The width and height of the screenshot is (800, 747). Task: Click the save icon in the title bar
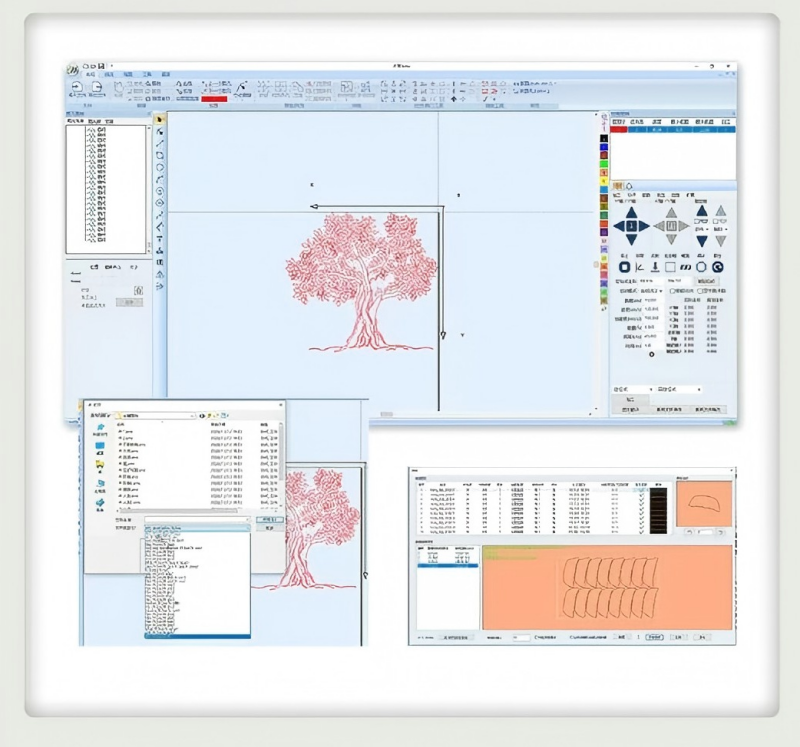[102, 64]
